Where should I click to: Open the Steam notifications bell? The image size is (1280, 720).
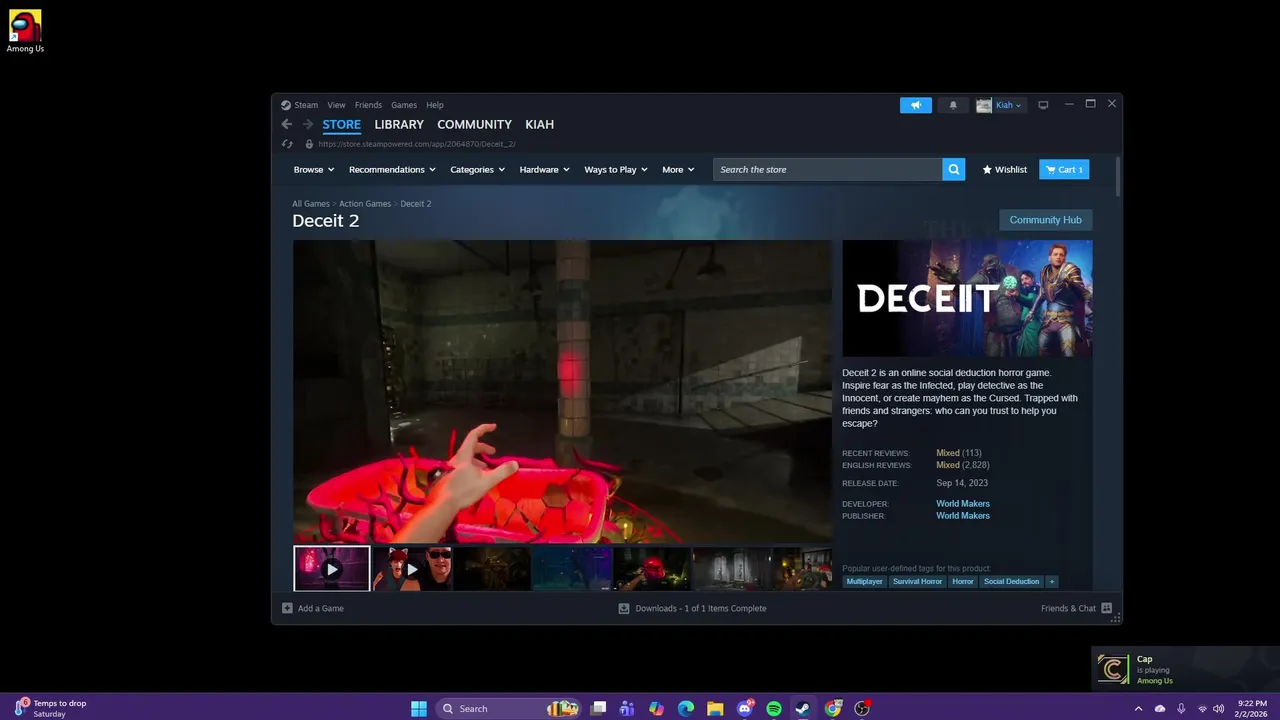953,105
